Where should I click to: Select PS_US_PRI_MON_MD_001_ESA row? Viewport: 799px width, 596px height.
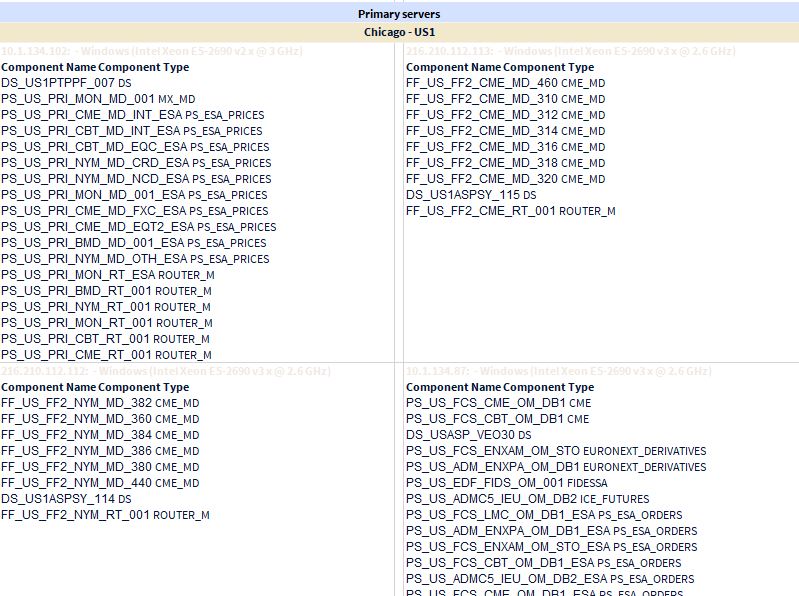click(134, 195)
